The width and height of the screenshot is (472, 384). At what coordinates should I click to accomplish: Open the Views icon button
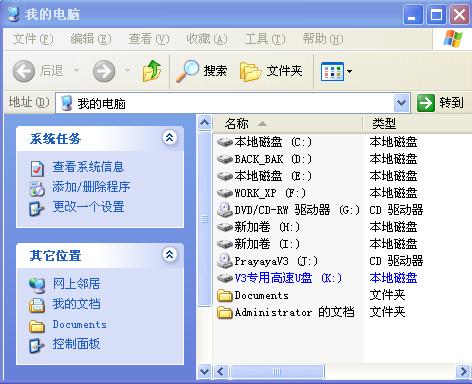tap(332, 71)
